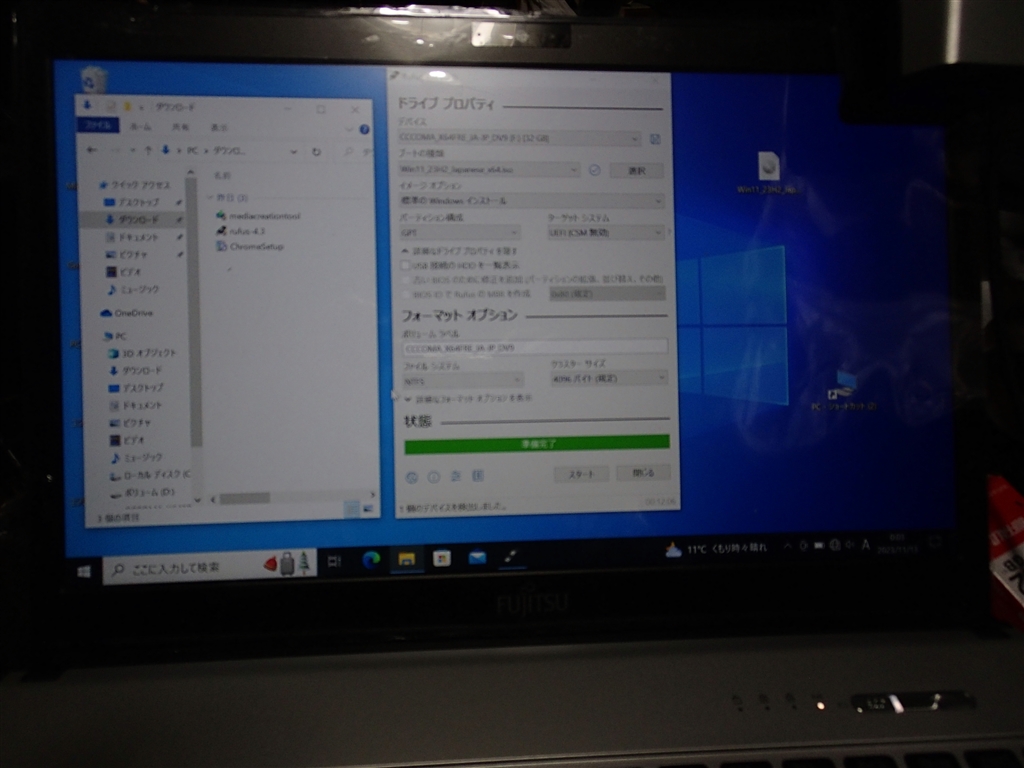Collapse advanced drive properties
Viewport: 1024px width, 768px height.
coord(460,251)
